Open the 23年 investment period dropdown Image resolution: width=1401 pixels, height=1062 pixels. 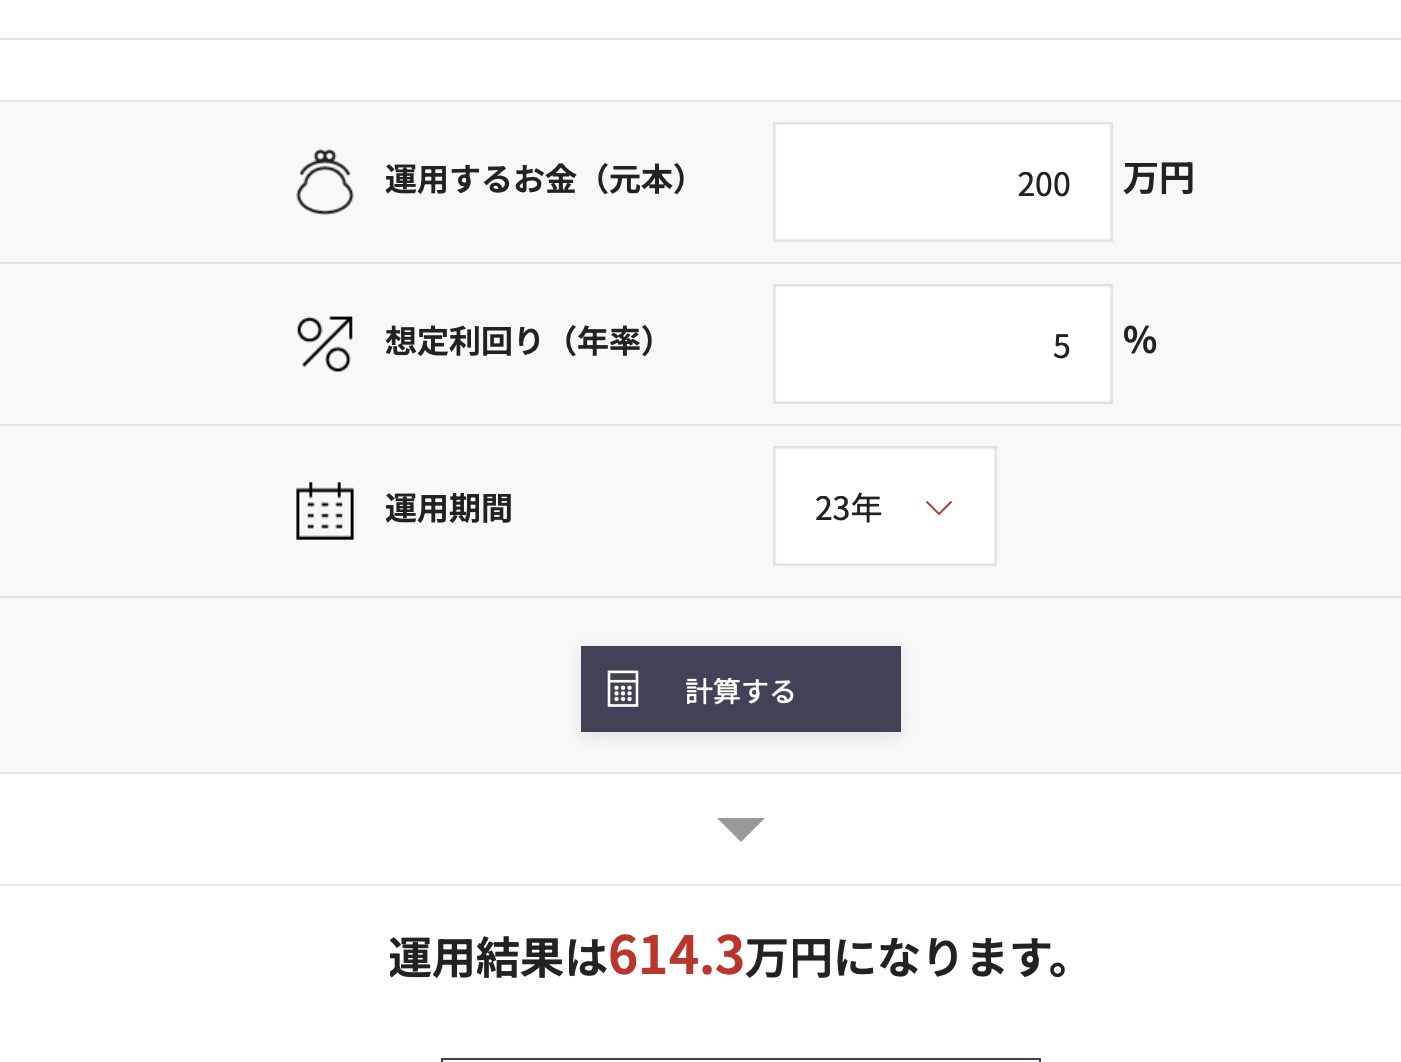[x=885, y=506]
